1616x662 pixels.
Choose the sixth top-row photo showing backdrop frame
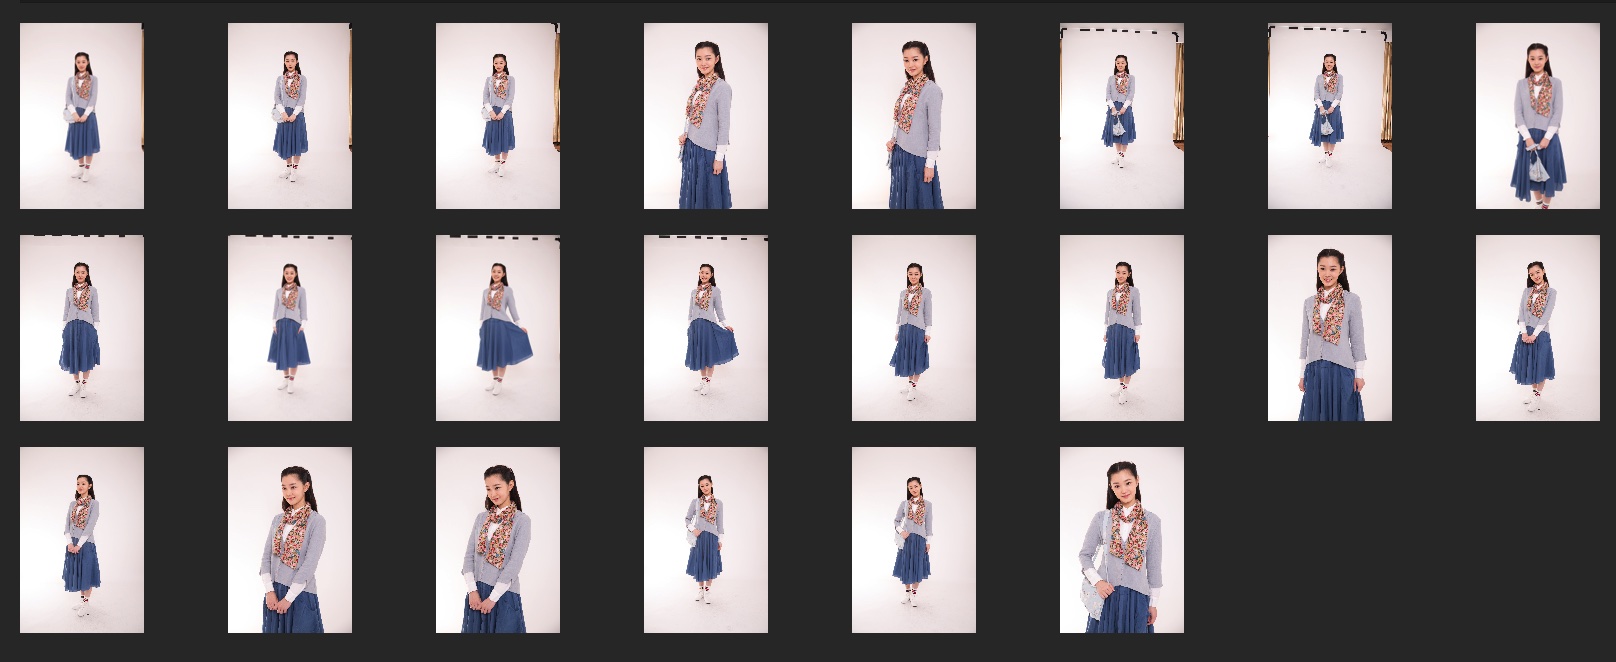pyautogui.click(x=1122, y=116)
